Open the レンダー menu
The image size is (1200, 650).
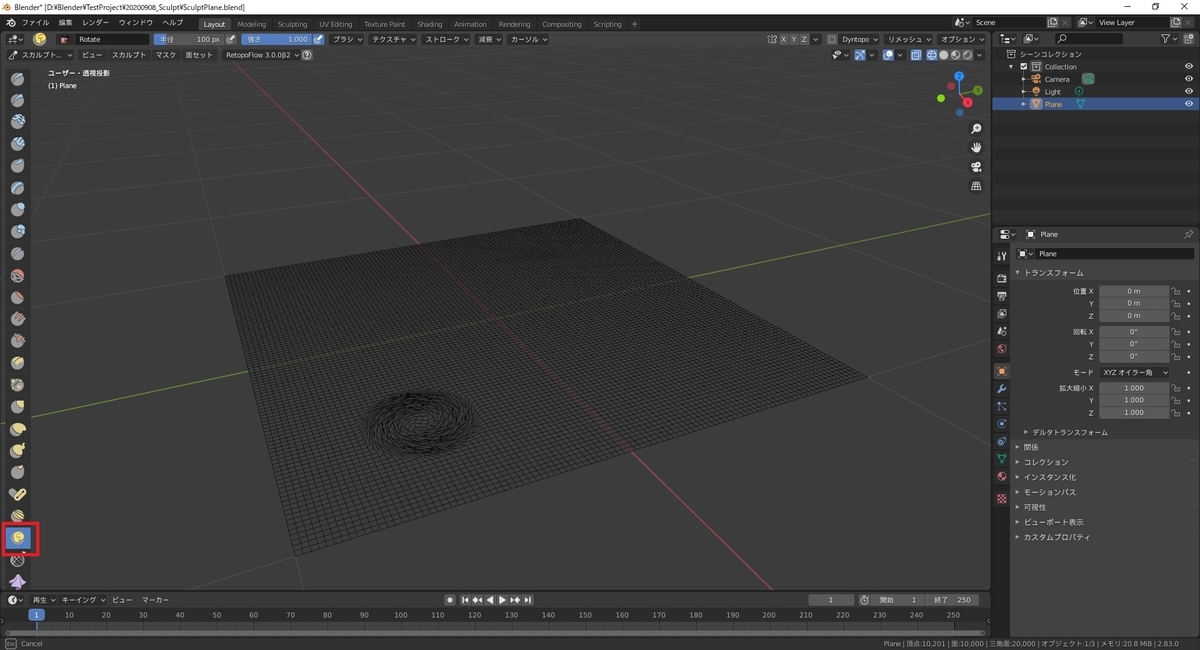pyautogui.click(x=96, y=22)
